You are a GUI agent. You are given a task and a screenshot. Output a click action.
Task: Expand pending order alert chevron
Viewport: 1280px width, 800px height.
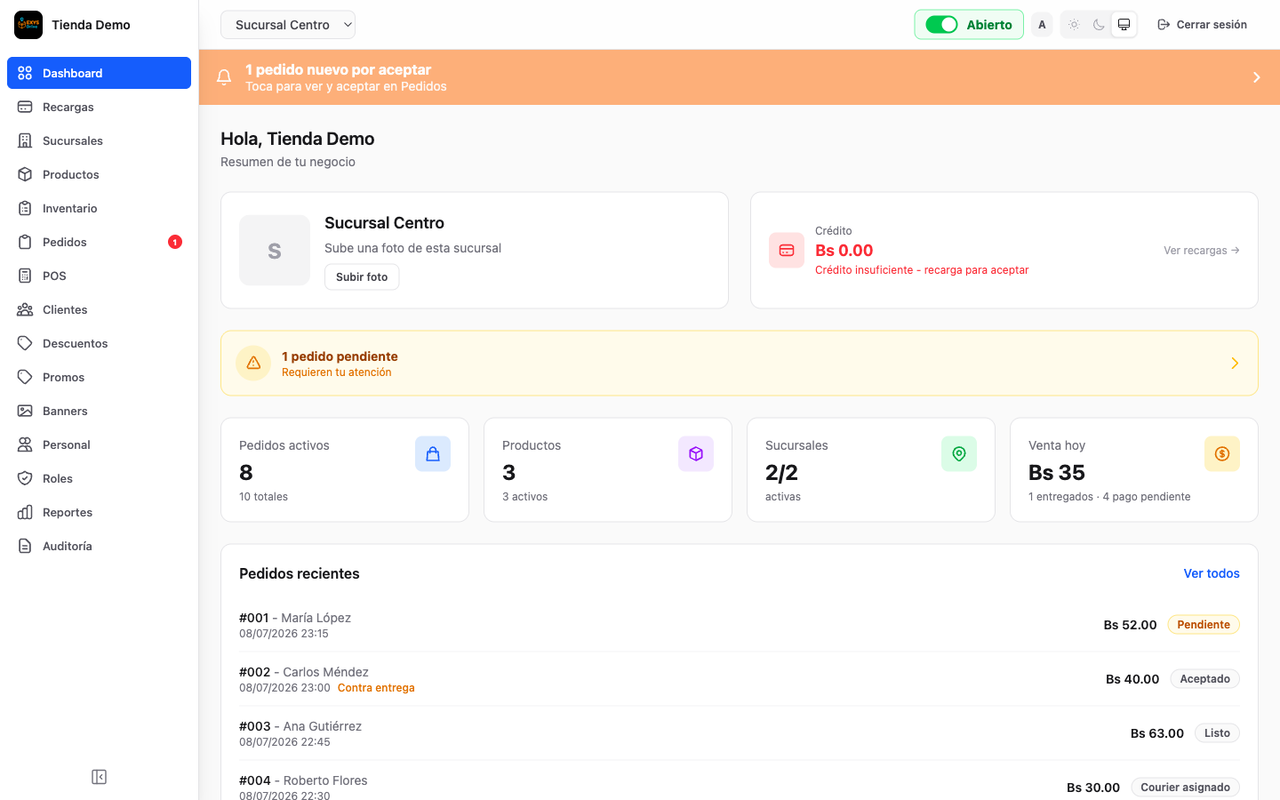pyautogui.click(x=1235, y=363)
